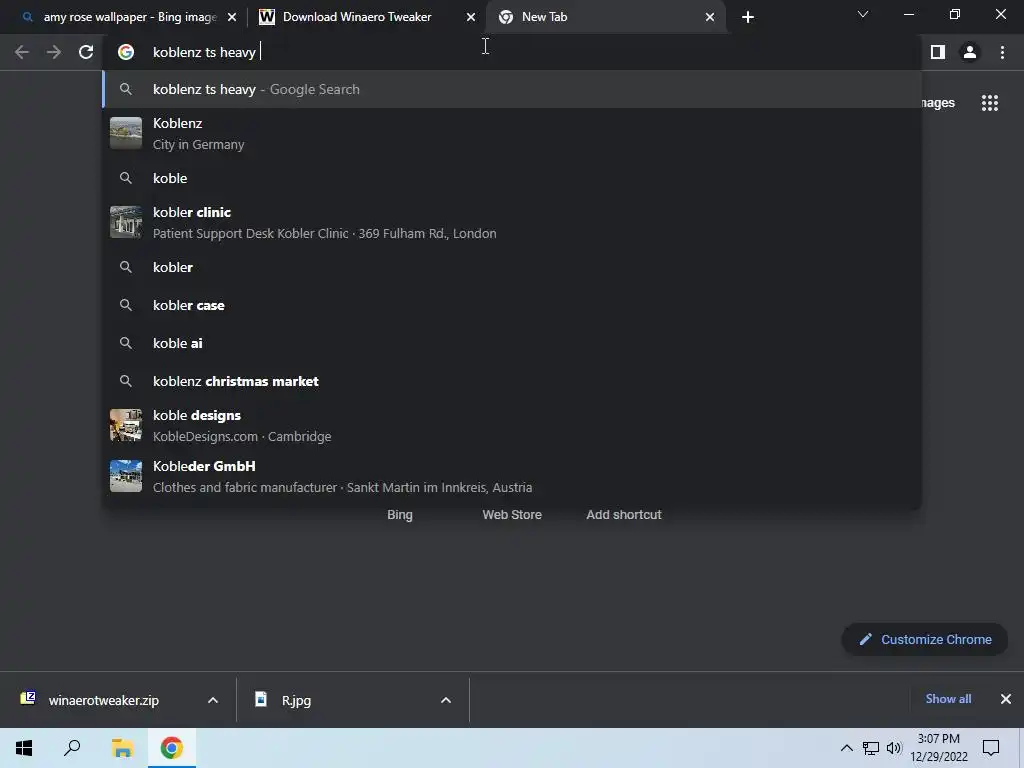
Task: Pick the Kobleder GmbH suggestion
Action: 512,476
